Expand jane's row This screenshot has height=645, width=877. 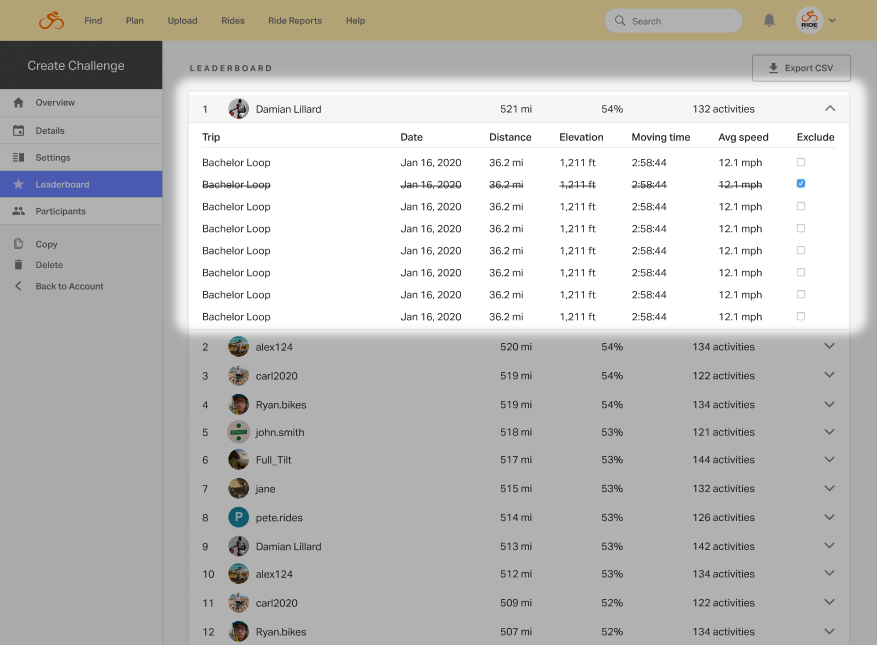829,488
